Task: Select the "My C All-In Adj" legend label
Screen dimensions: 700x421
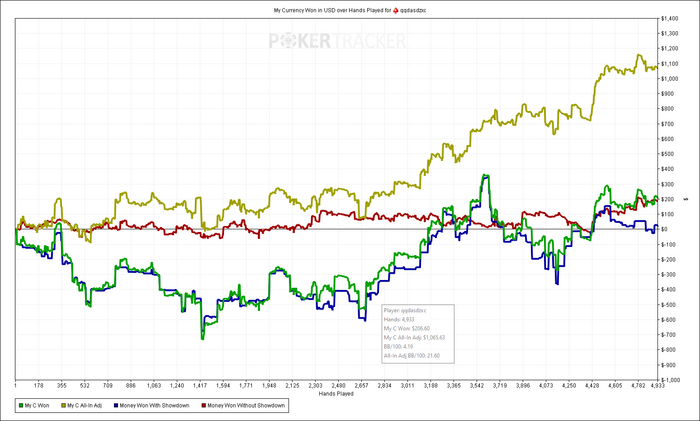Action: pos(84,406)
